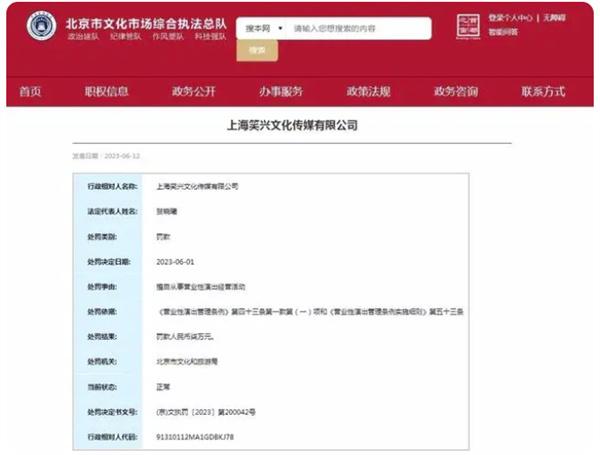This screenshot has height=455, width=600.
Task: Open the 政务公开 menu
Action: pyautogui.click(x=194, y=91)
